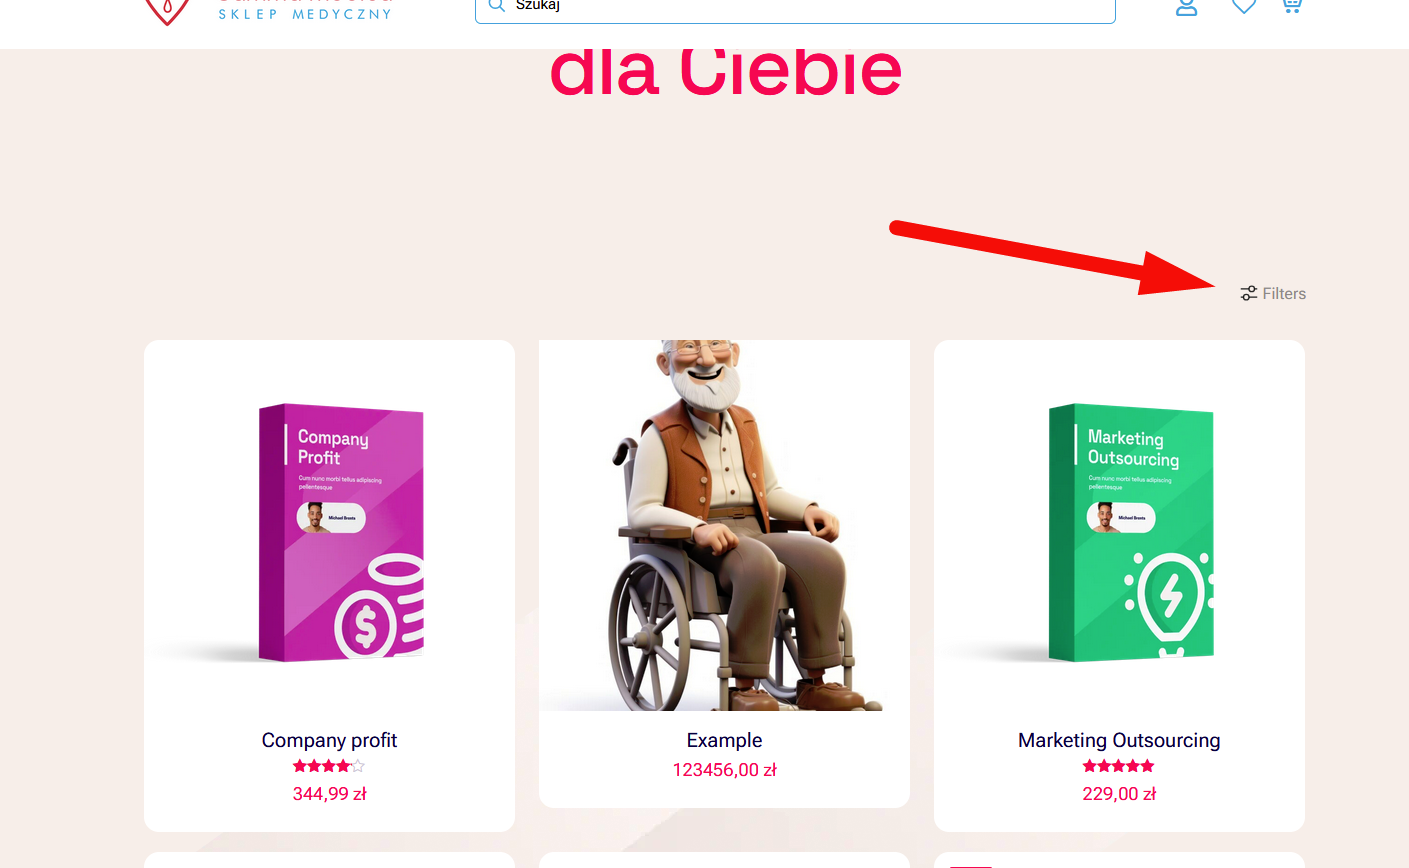The width and height of the screenshot is (1409, 868).
Task: Select the Company profit product title
Action: [x=329, y=740]
